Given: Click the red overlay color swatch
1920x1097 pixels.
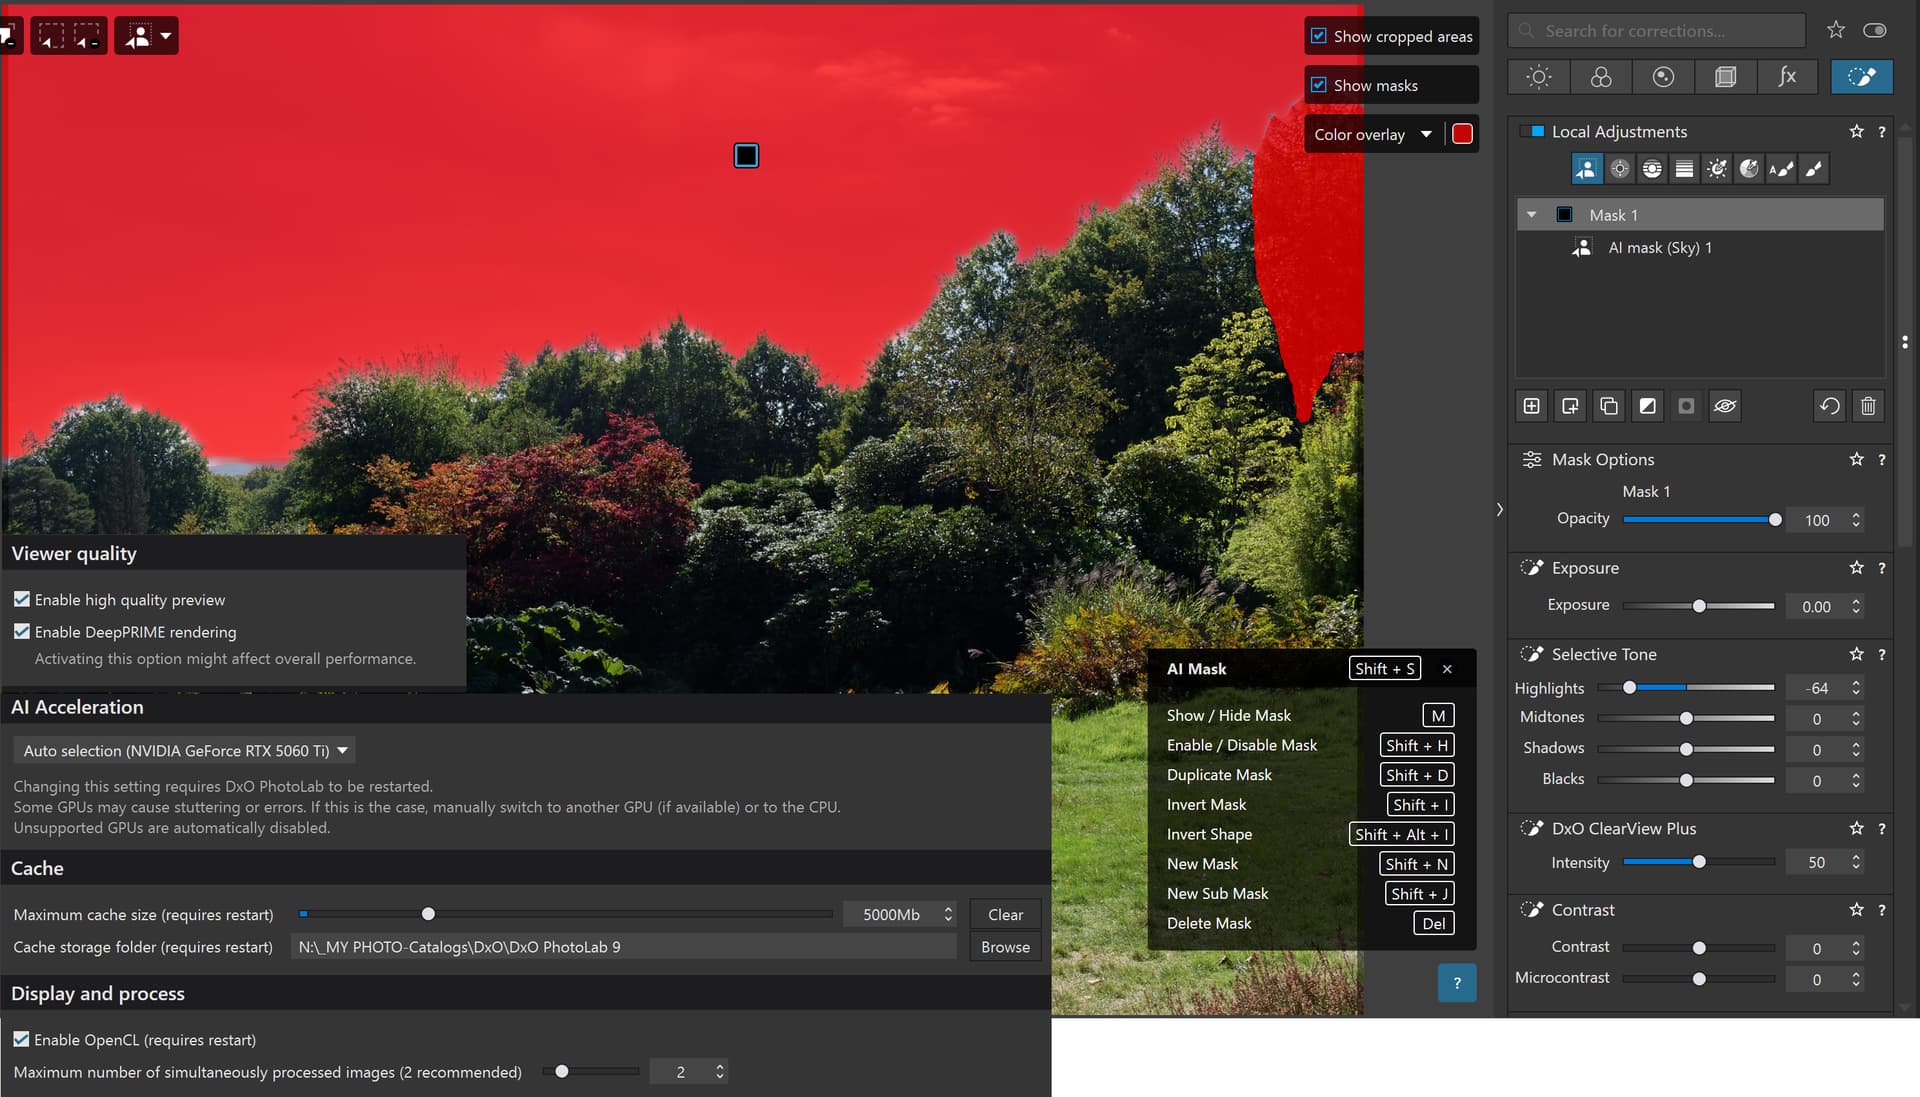Looking at the screenshot, I should [1462, 135].
